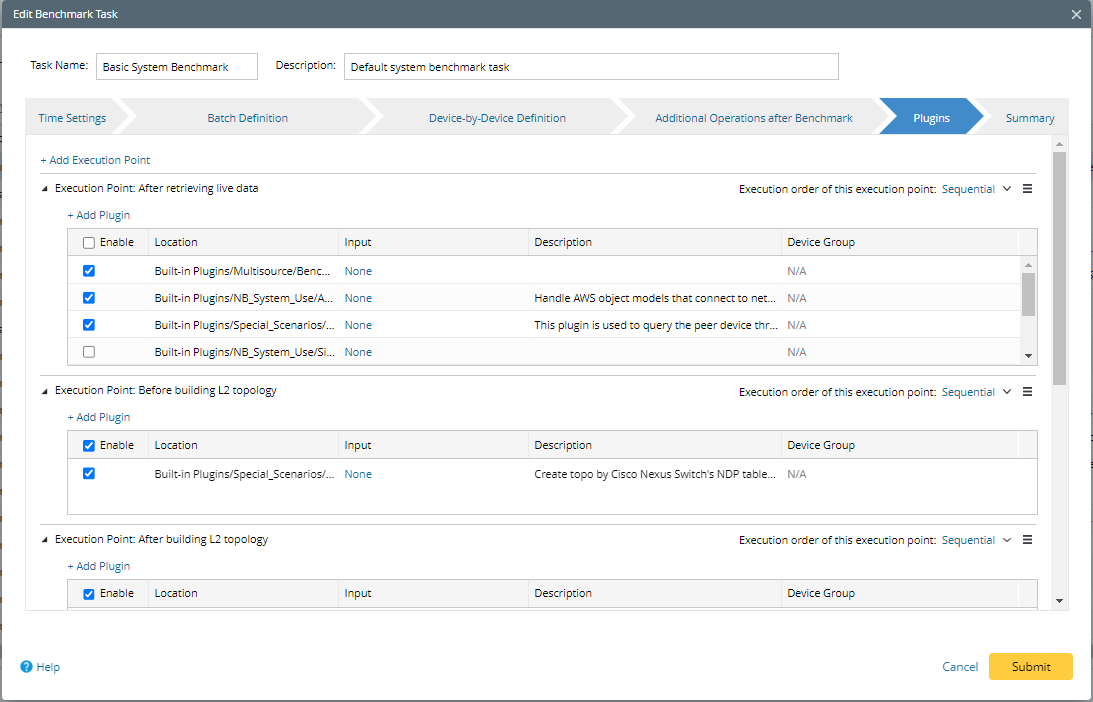Click the Add Execution Point link
The height and width of the screenshot is (702, 1093).
[95, 160]
